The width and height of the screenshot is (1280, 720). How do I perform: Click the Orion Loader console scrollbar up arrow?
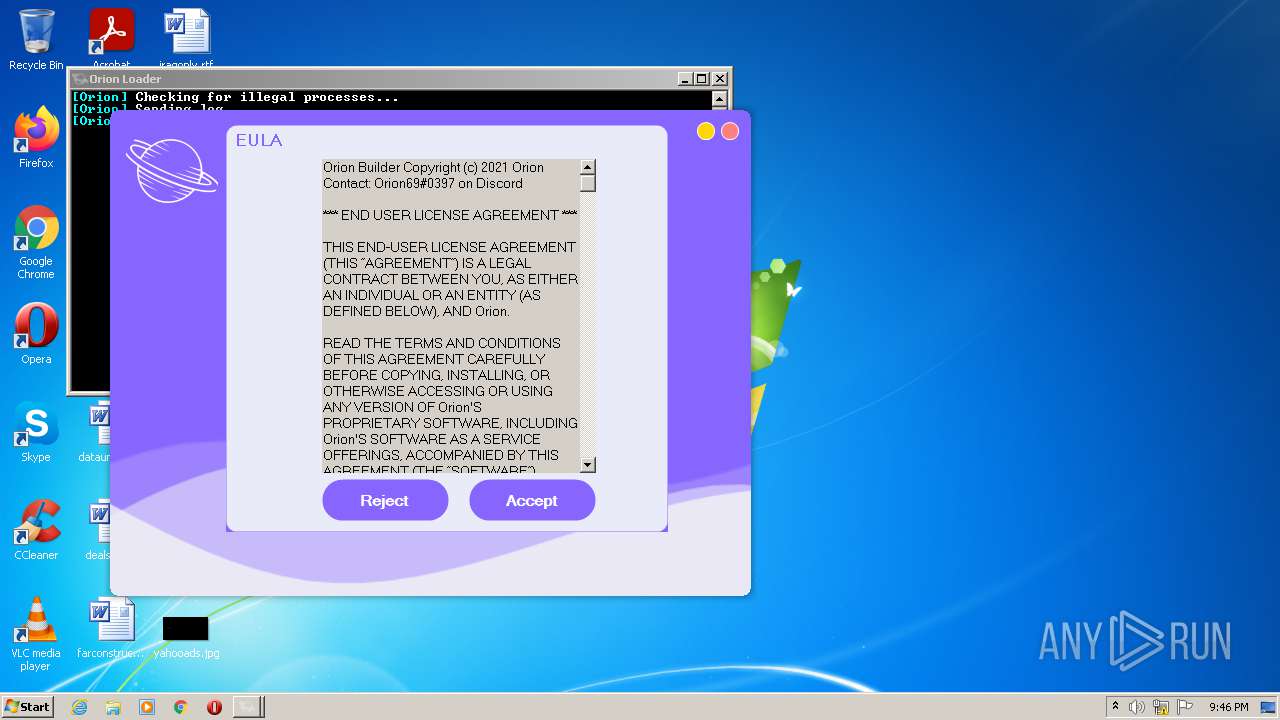(x=719, y=98)
